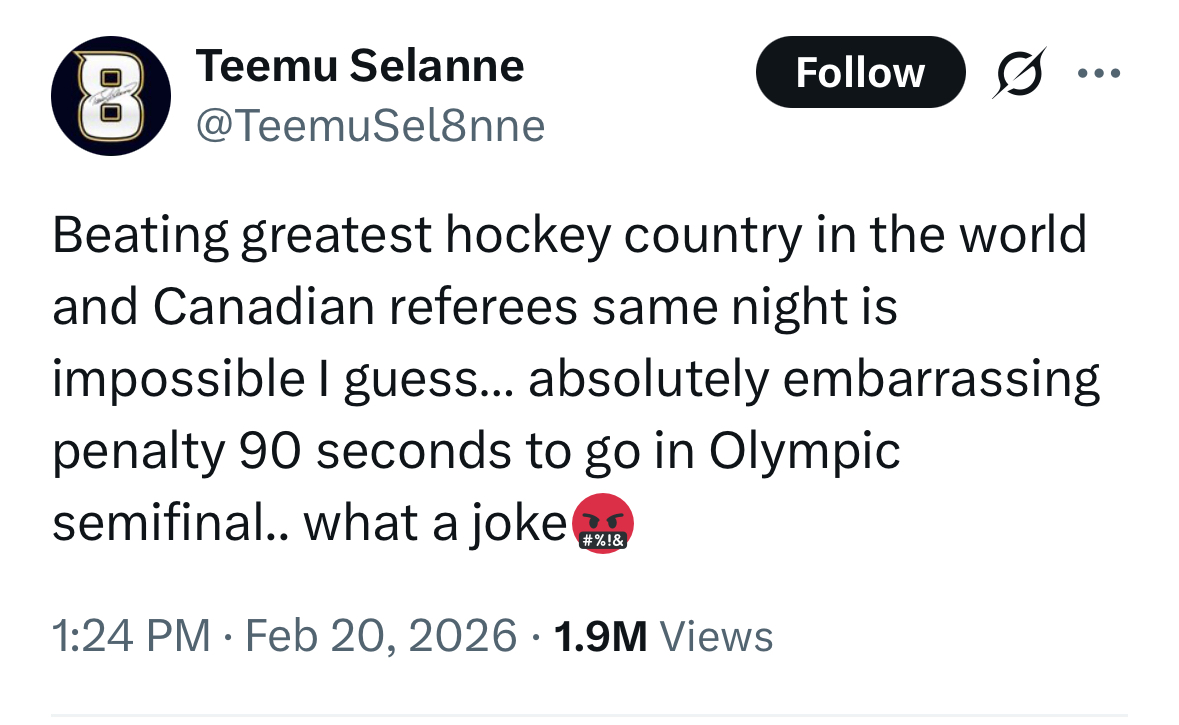Open the Teemu Selanne display name link
This screenshot has height=725, width=1179.
point(359,67)
